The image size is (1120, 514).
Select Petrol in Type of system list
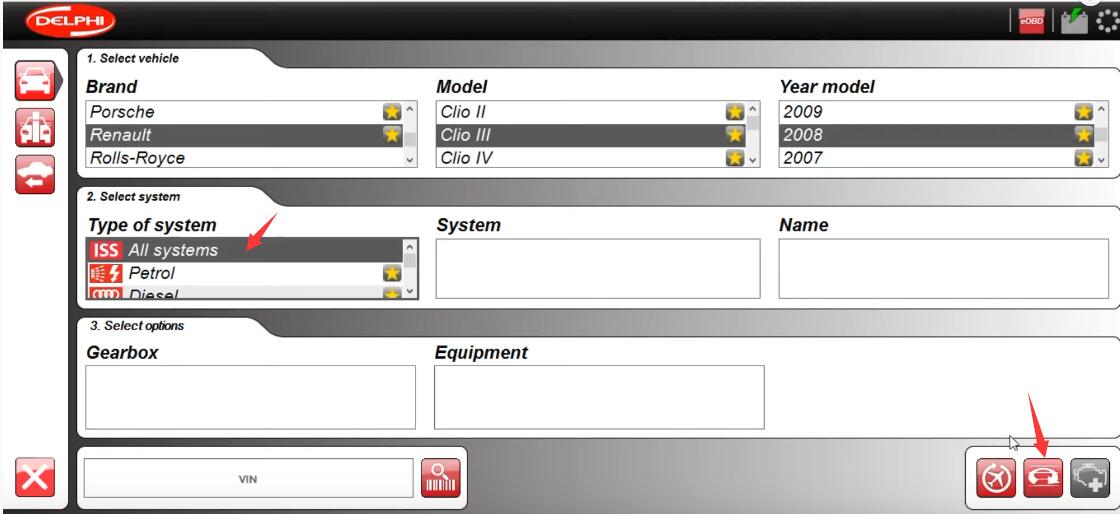tap(244, 273)
